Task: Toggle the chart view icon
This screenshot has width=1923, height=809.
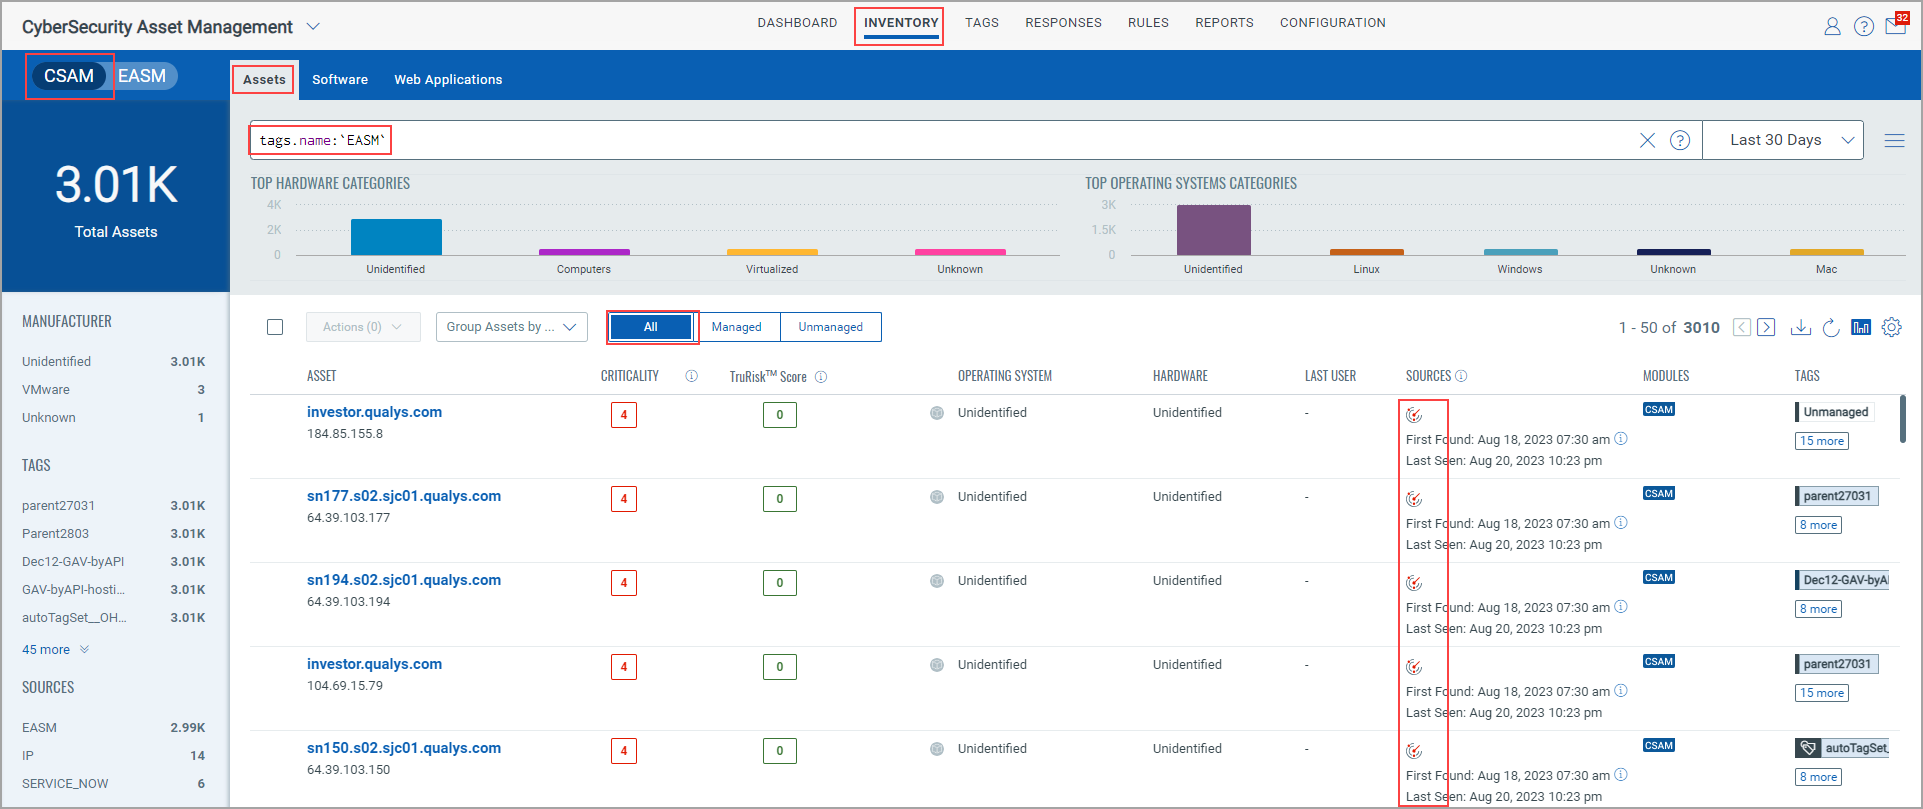Action: click(x=1861, y=327)
